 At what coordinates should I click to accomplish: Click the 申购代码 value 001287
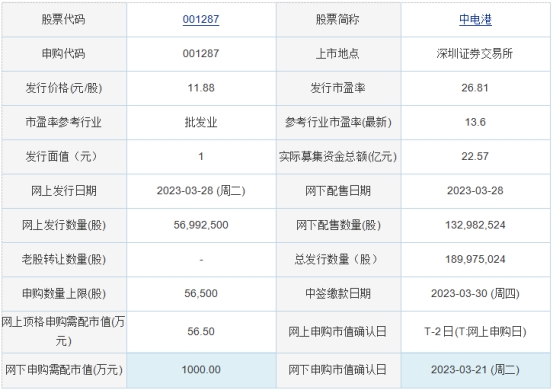coord(201,53)
